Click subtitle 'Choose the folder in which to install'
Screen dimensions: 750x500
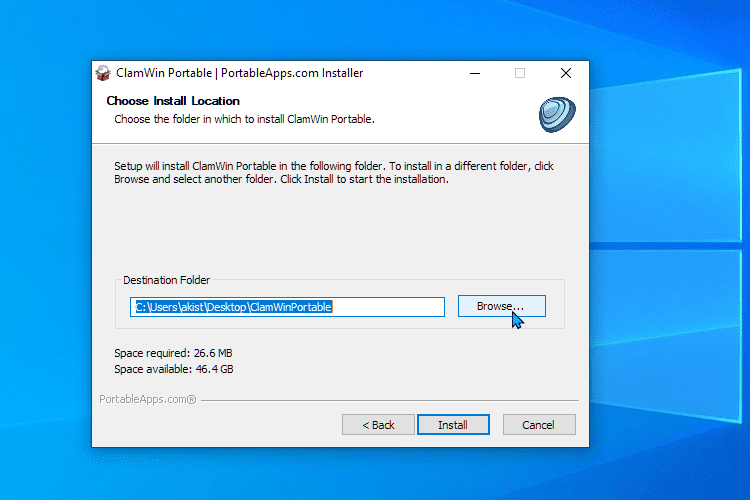pos(244,119)
